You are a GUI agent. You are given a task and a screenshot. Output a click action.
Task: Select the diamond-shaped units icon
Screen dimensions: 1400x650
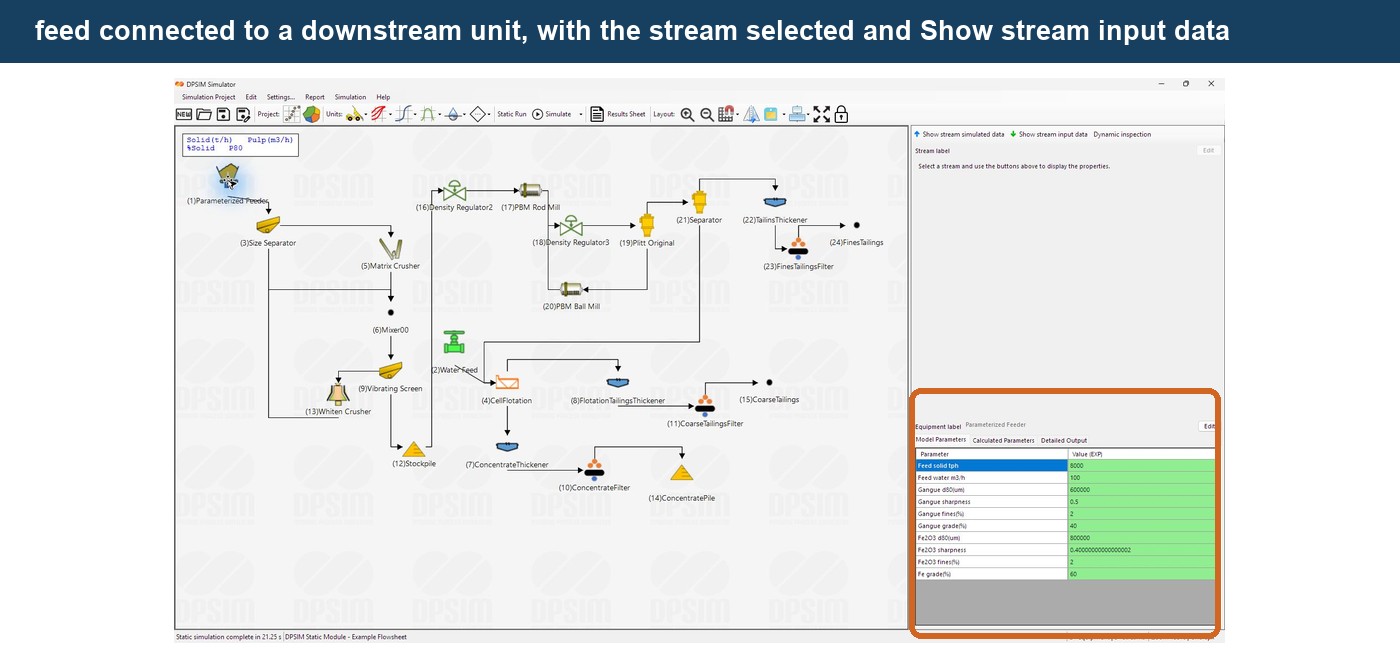pos(478,114)
